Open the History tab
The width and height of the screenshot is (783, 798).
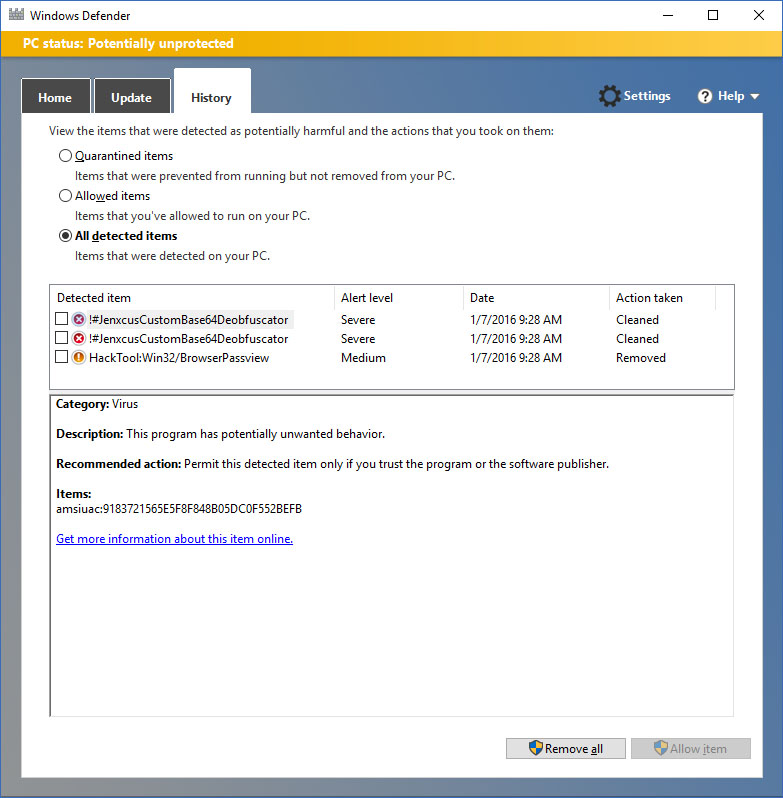click(x=212, y=93)
